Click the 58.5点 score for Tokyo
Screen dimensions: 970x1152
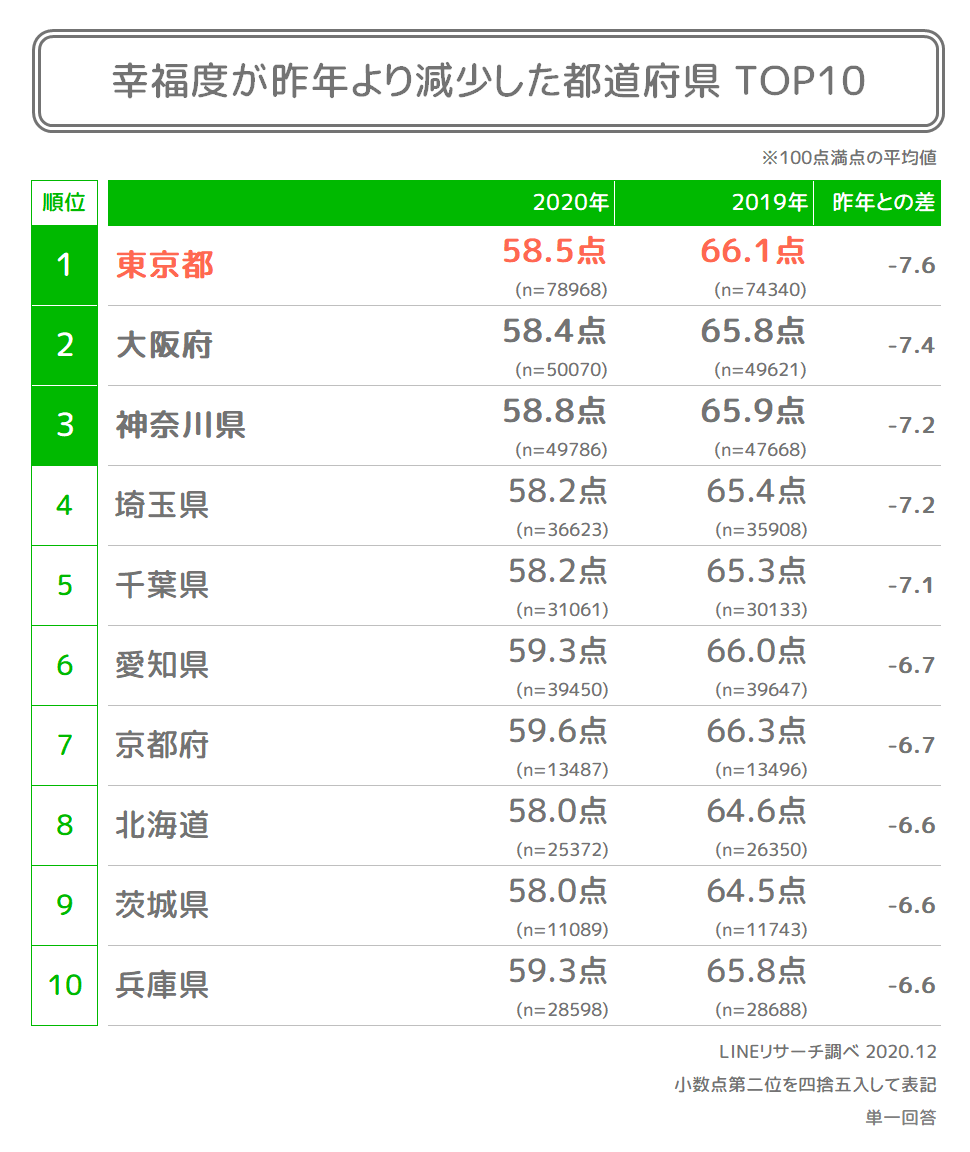coord(554,251)
